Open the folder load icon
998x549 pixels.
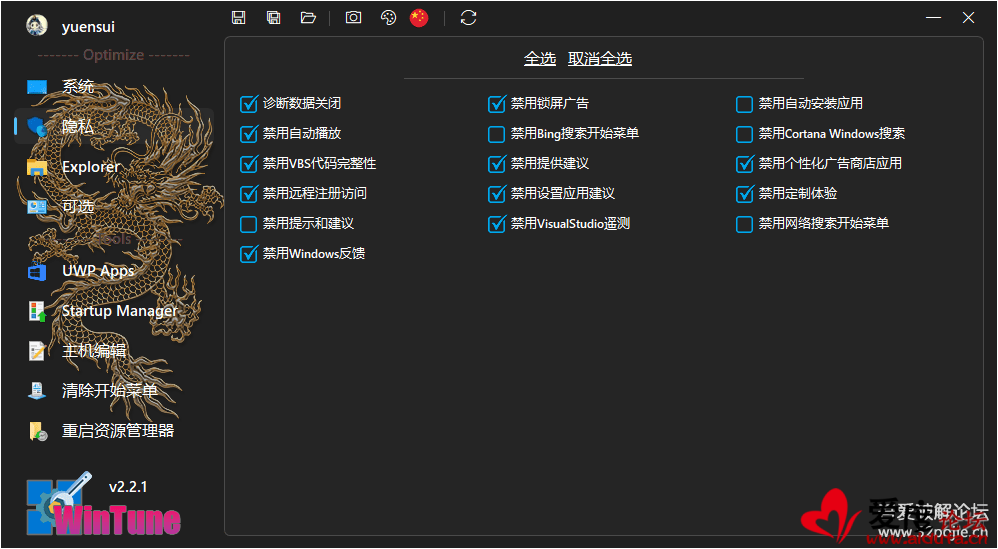(309, 18)
